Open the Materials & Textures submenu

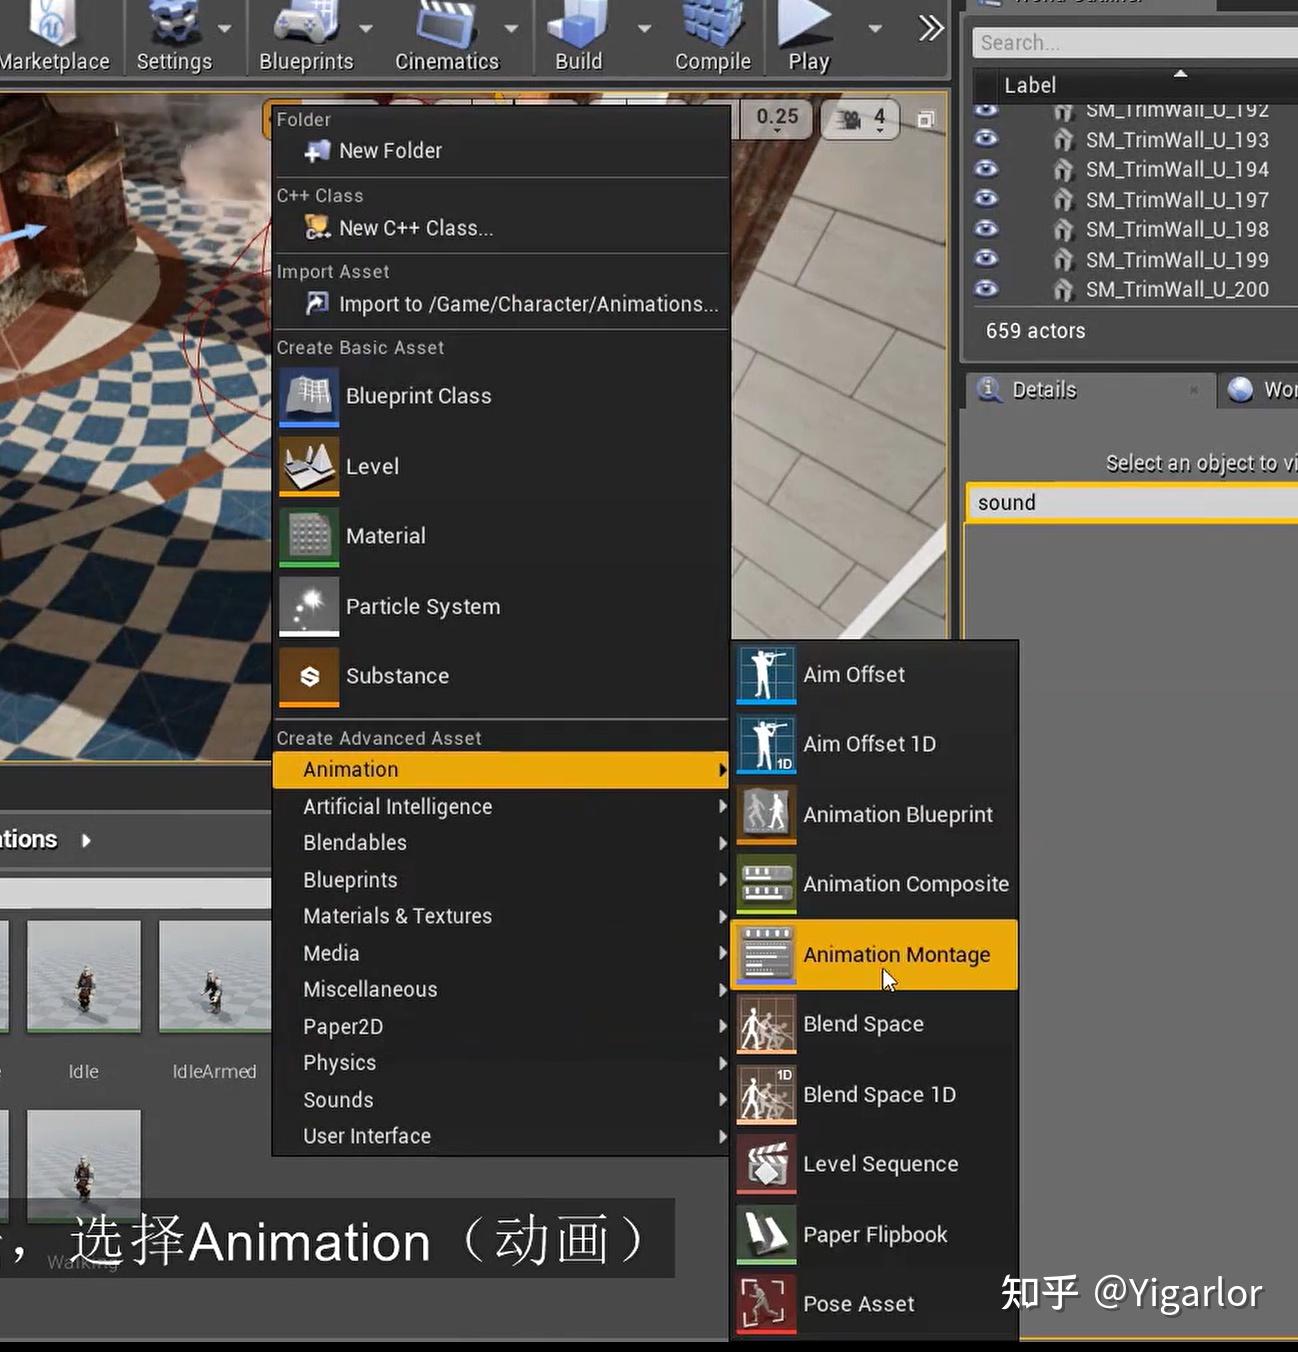501,916
